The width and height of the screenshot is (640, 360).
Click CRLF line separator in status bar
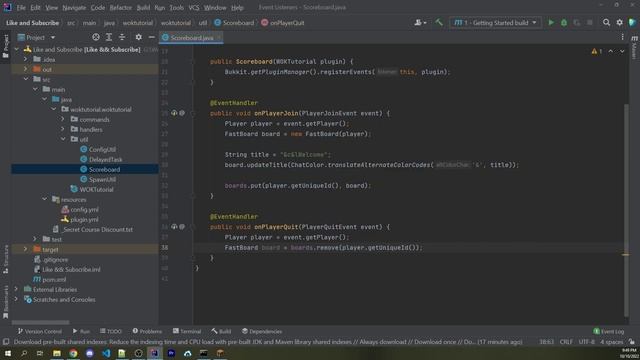pyautogui.click(x=566, y=342)
